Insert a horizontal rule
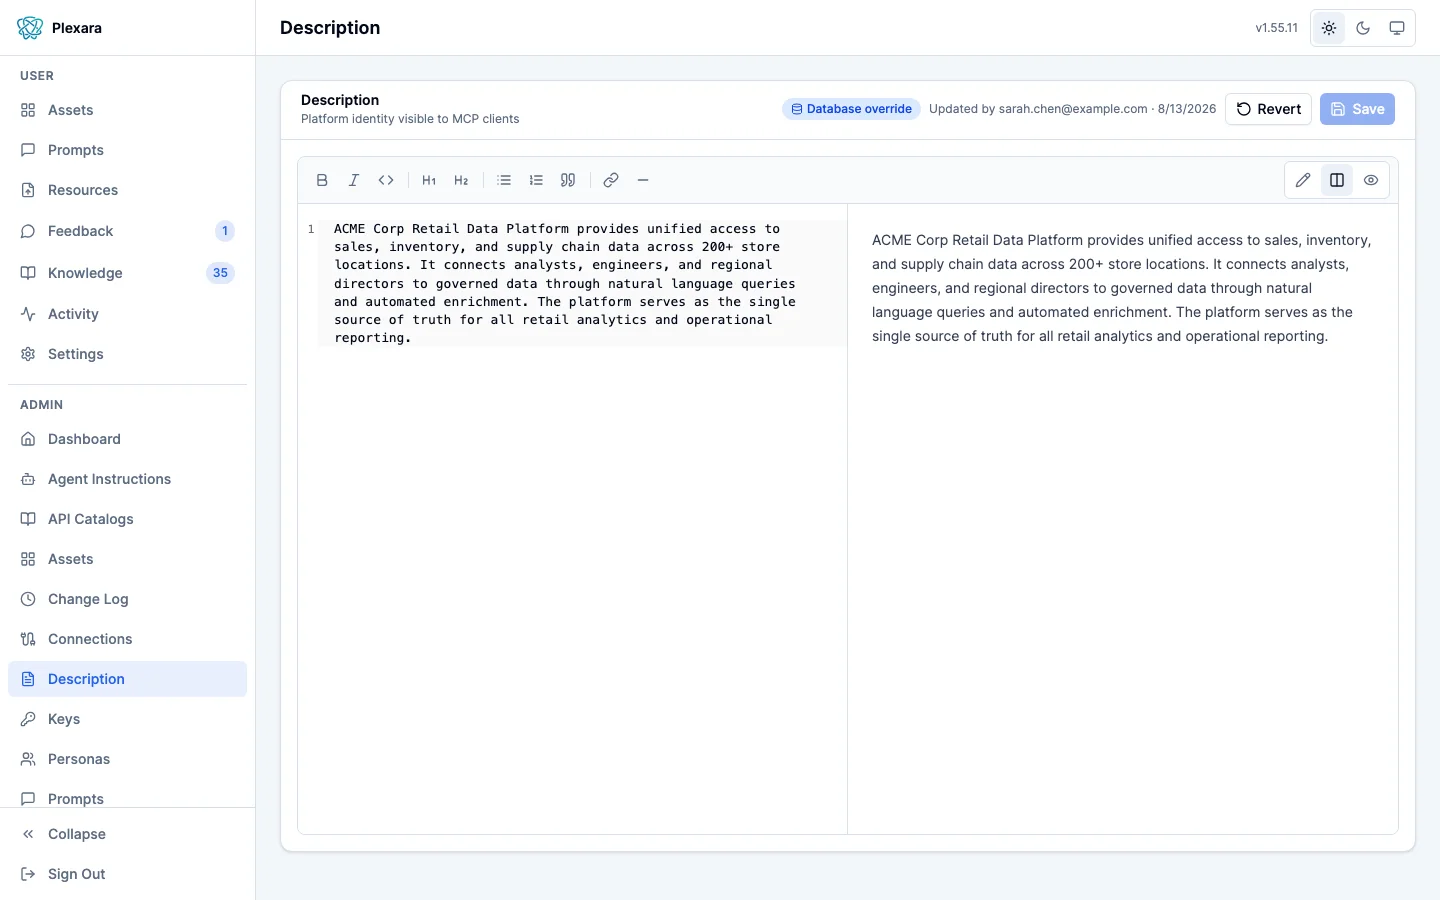 tap(643, 180)
